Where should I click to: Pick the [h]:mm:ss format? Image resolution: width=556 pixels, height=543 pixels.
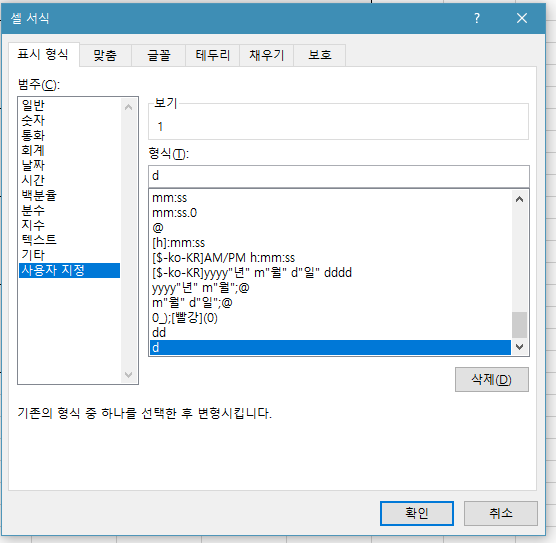point(330,243)
